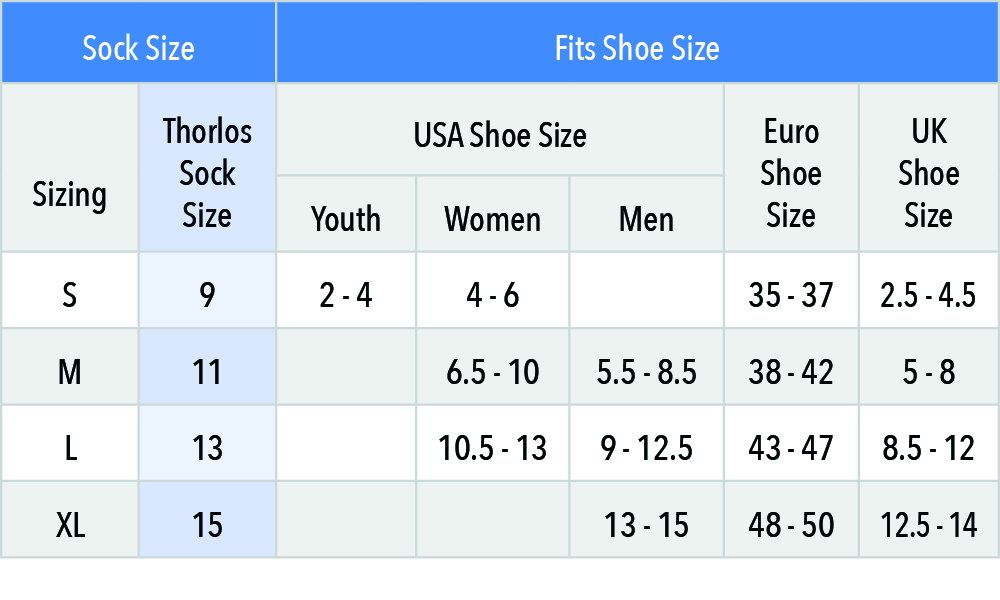
Task: Select the XL sizing row label
Action: (x=70, y=520)
